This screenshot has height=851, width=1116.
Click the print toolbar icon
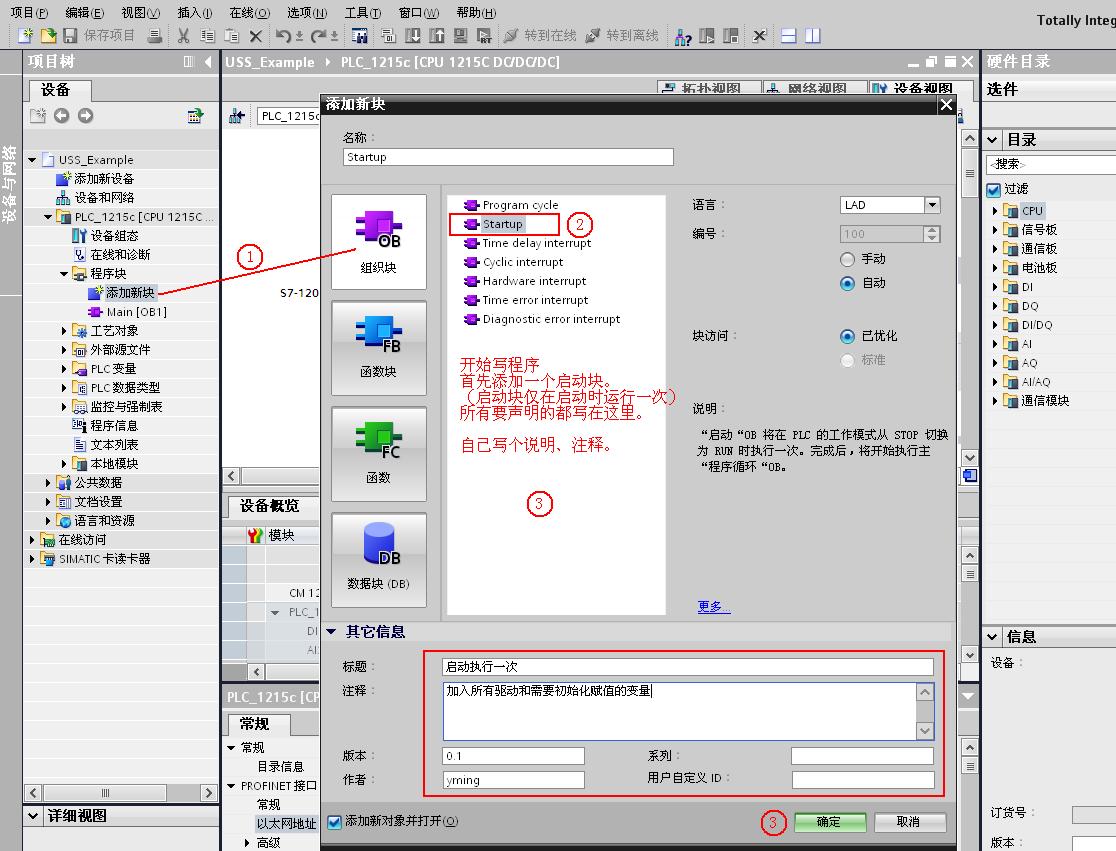click(x=154, y=36)
